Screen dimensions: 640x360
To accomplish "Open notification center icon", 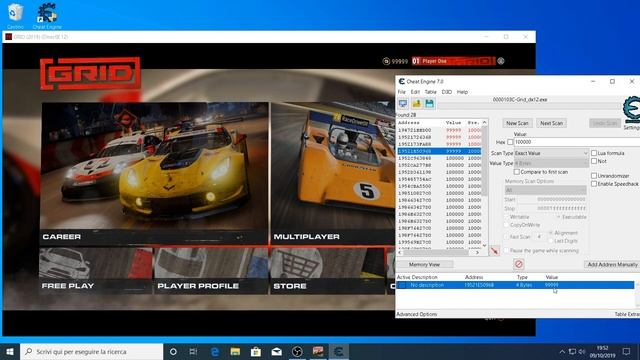I will tap(627, 351).
